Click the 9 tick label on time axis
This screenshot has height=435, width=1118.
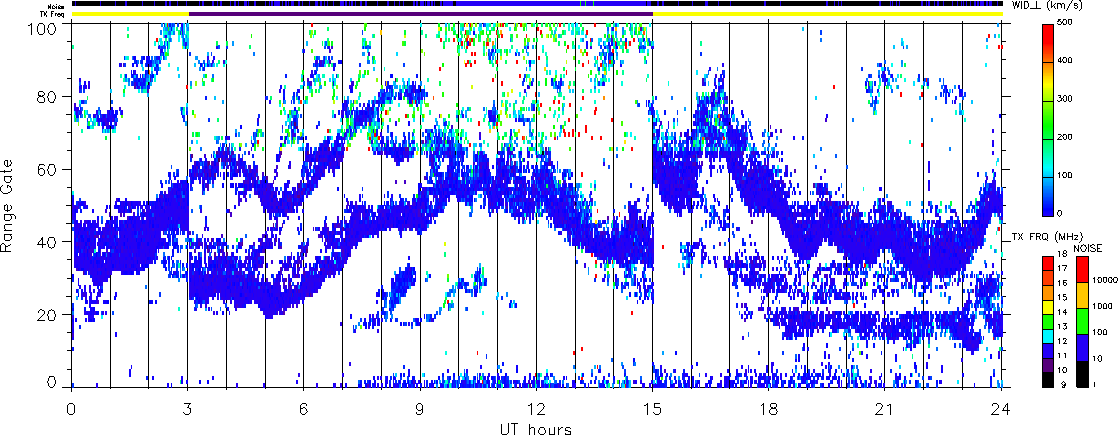[420, 410]
